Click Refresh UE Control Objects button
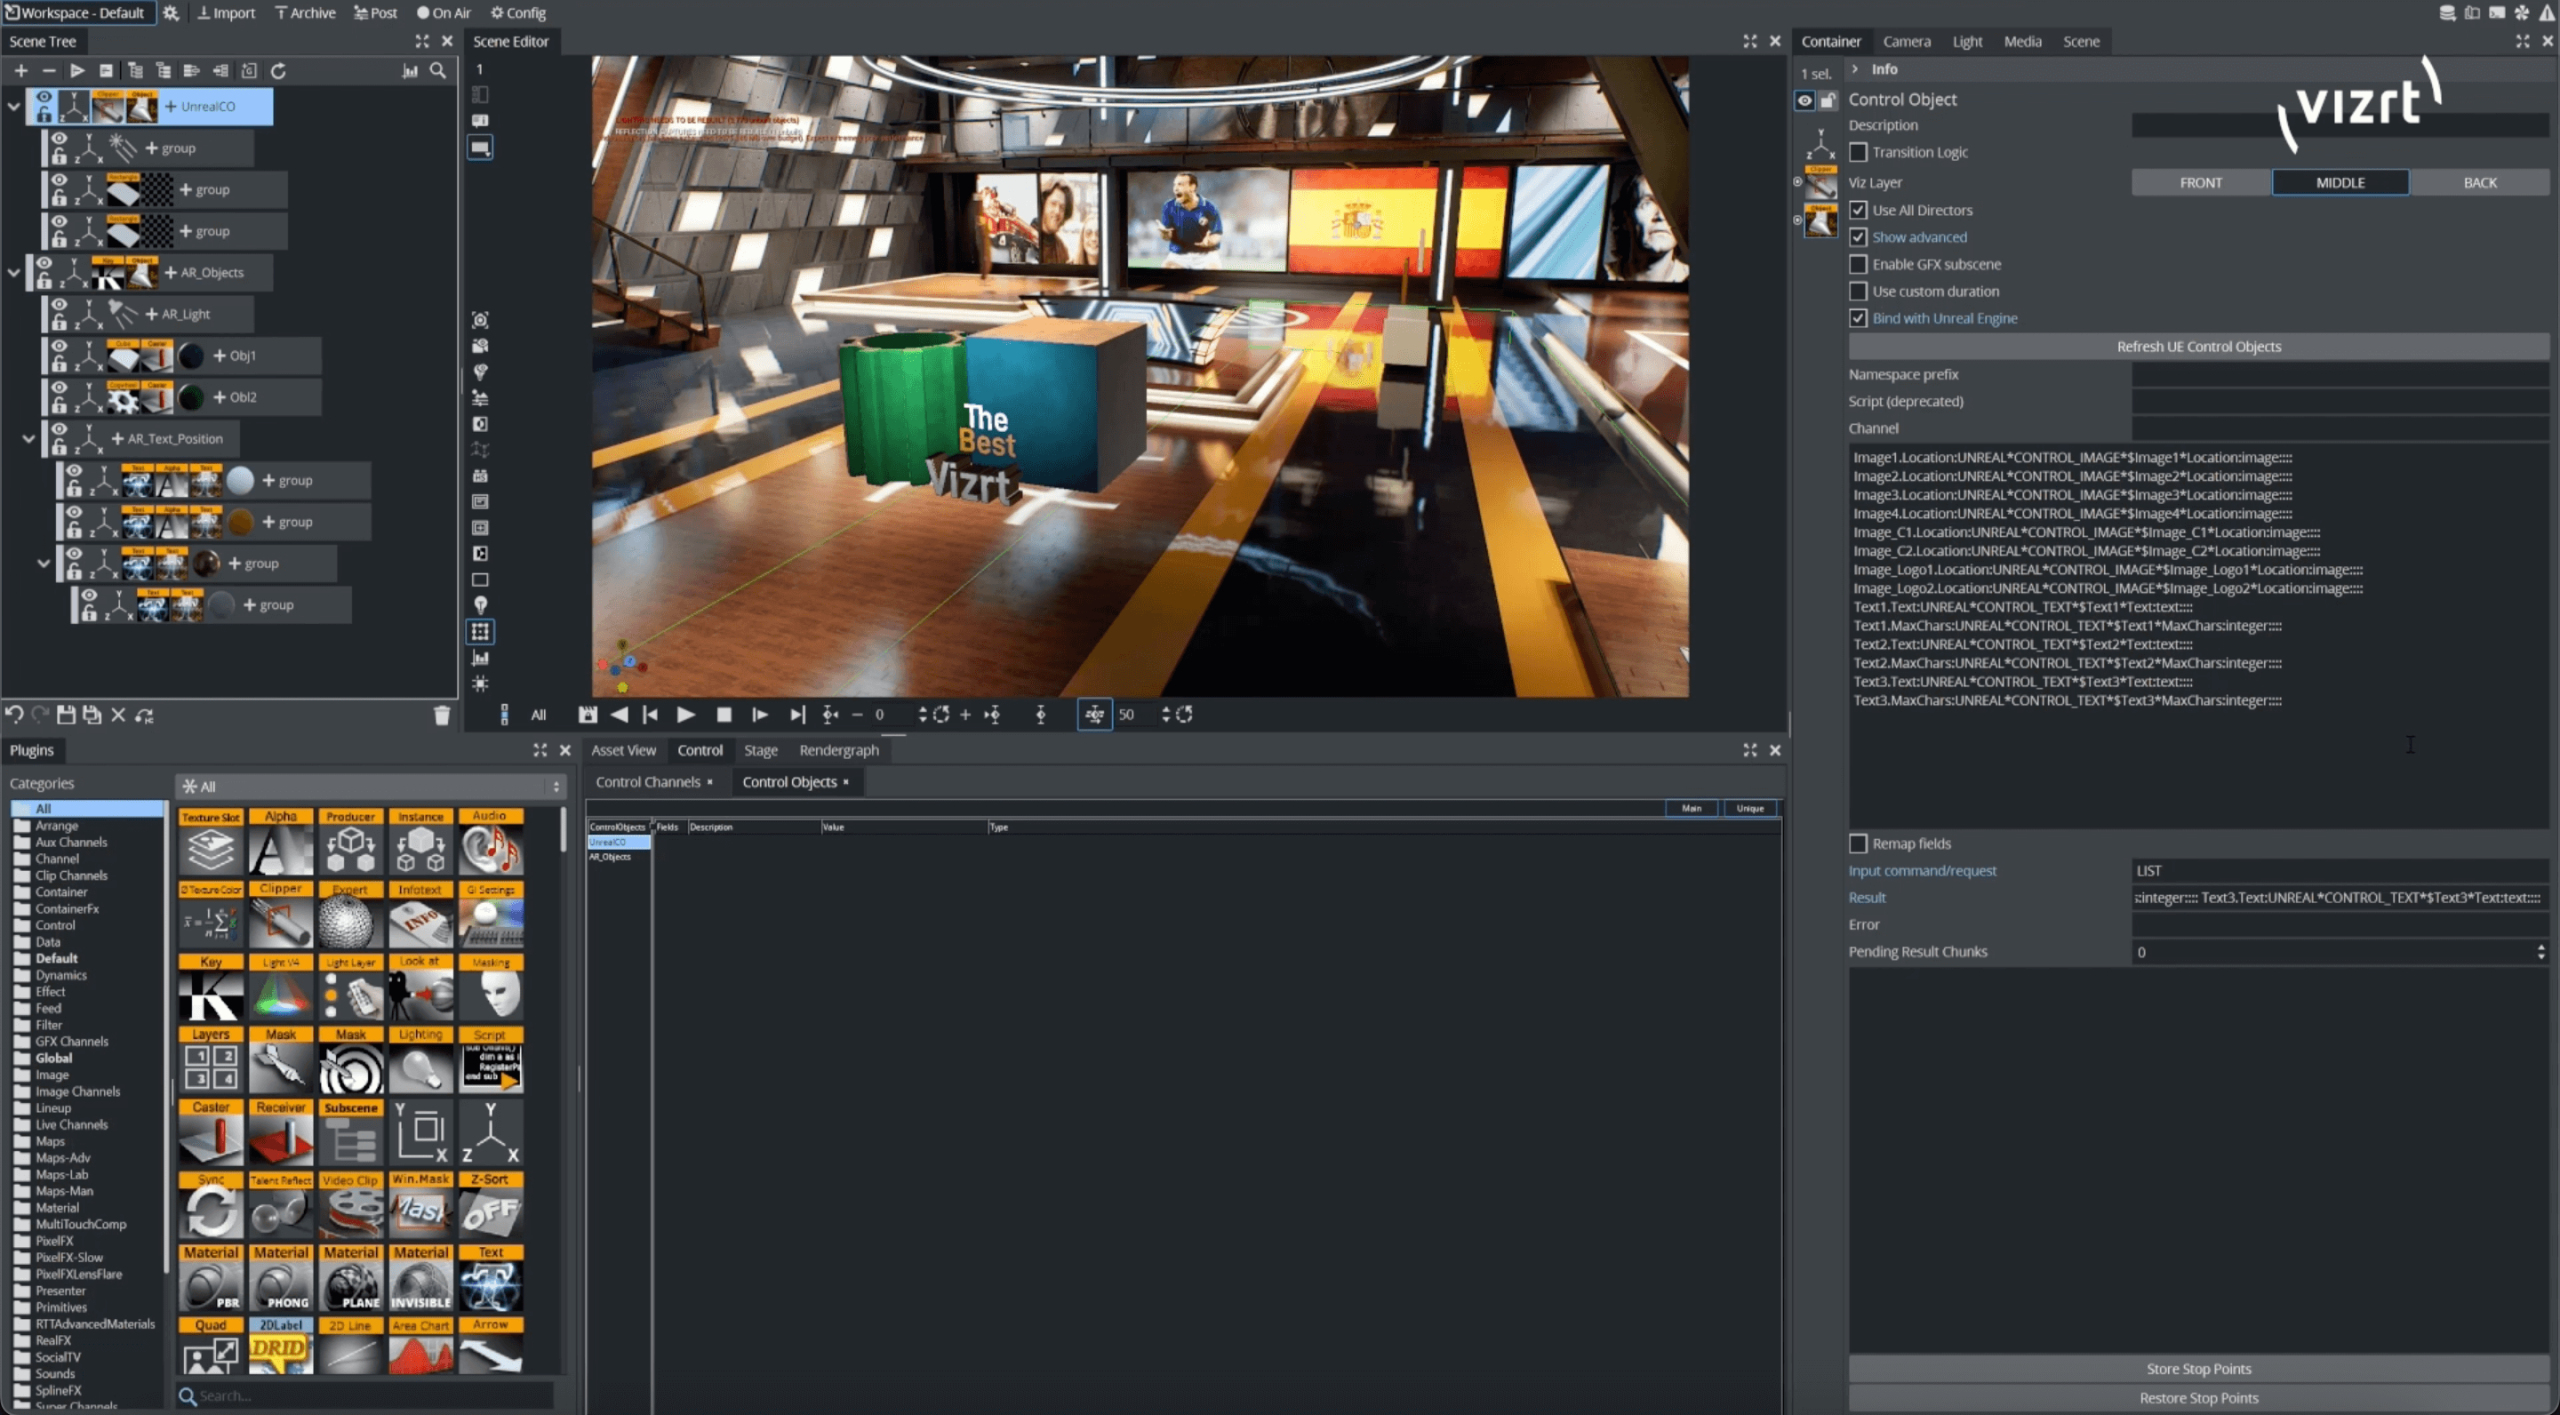2560x1415 pixels. pos(2199,346)
